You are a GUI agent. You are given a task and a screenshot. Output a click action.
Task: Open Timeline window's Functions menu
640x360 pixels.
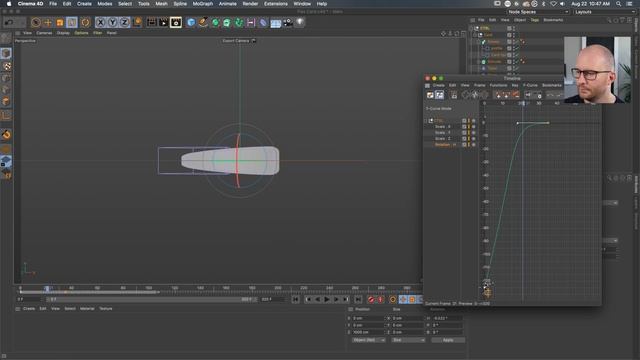pos(498,85)
